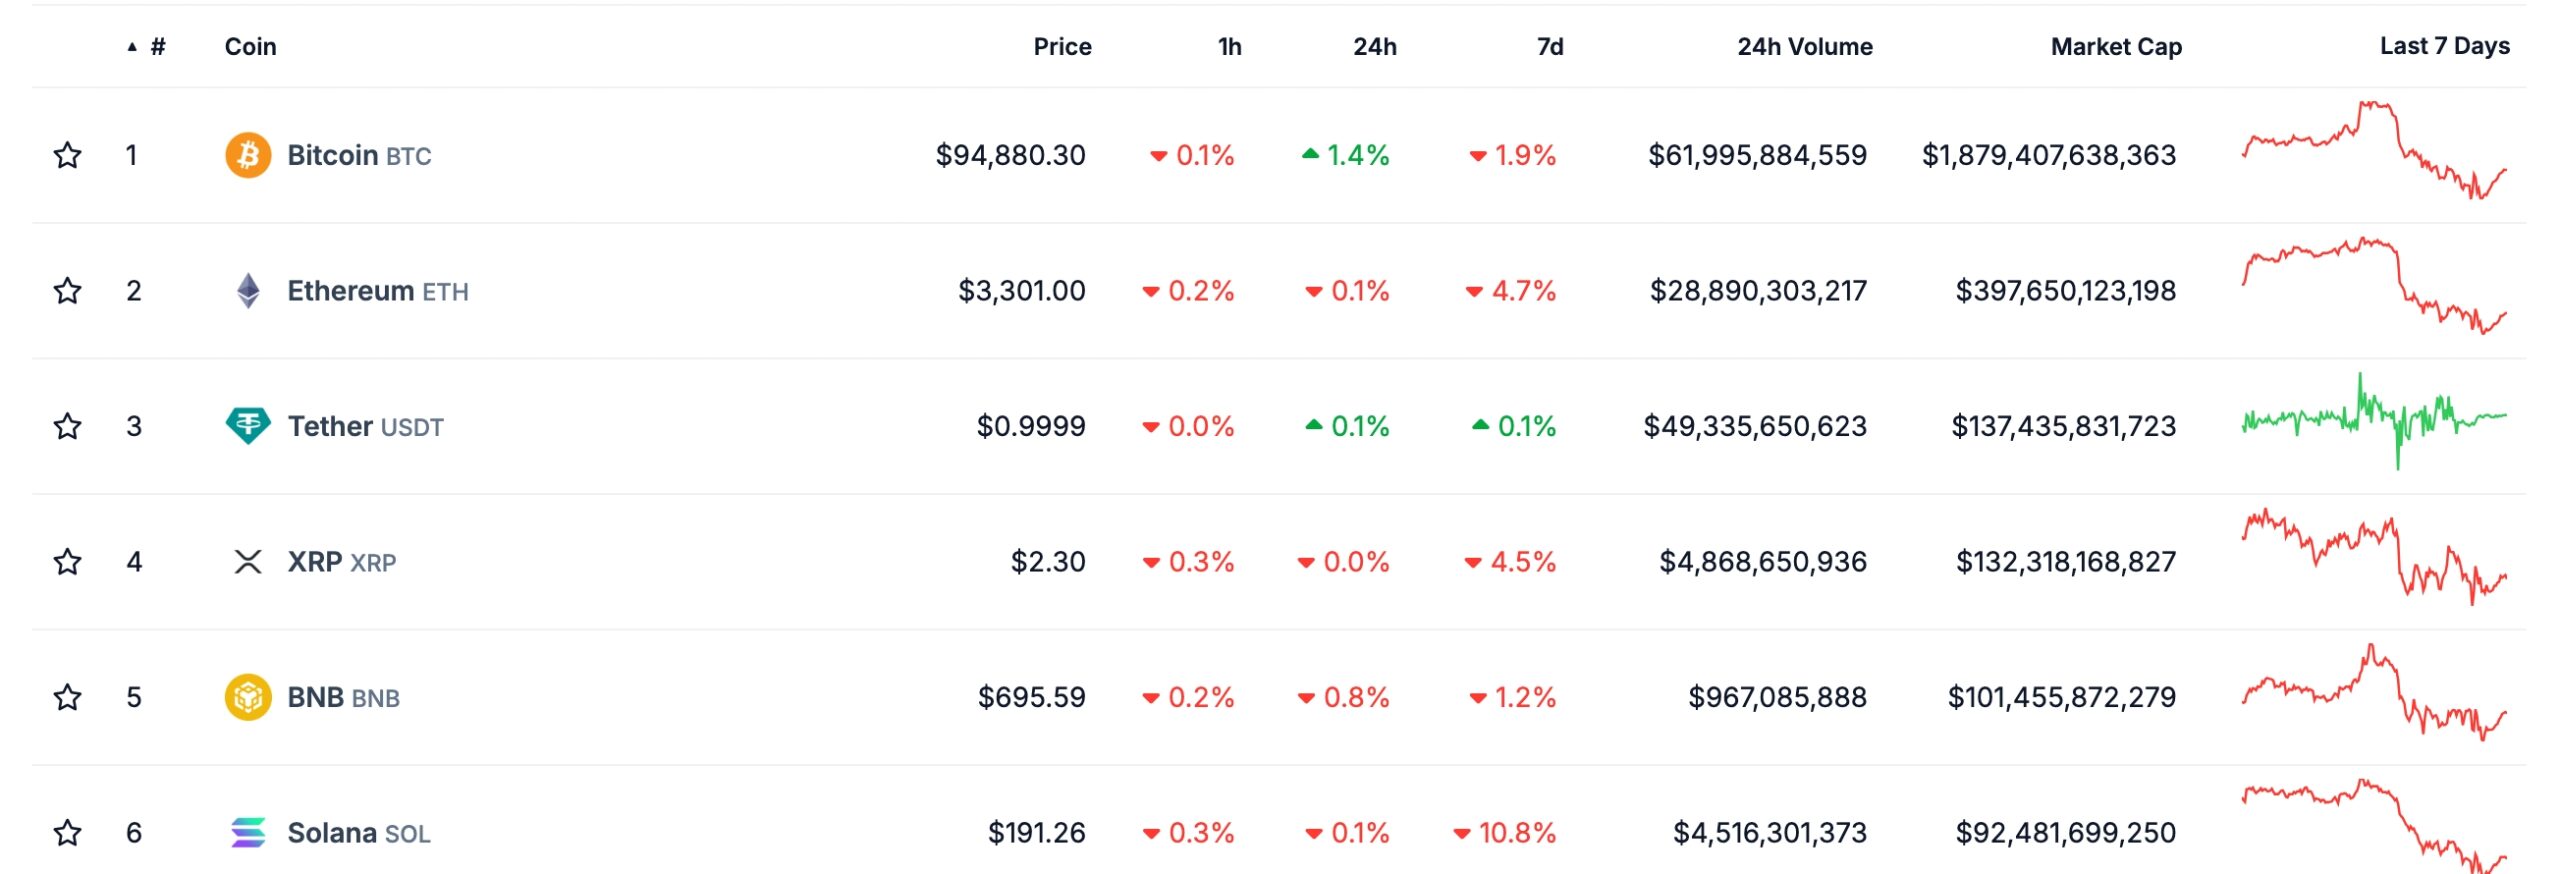Sort the table by Price column
The image size is (2560, 874).
[x=1062, y=46]
